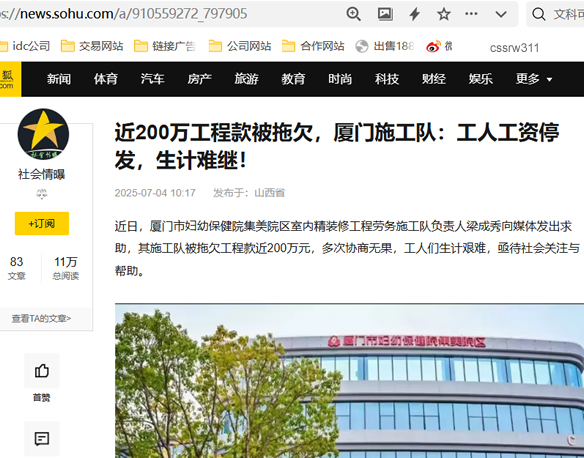Open the 查看TA的文章 link
584x458 pixels.
point(41,318)
